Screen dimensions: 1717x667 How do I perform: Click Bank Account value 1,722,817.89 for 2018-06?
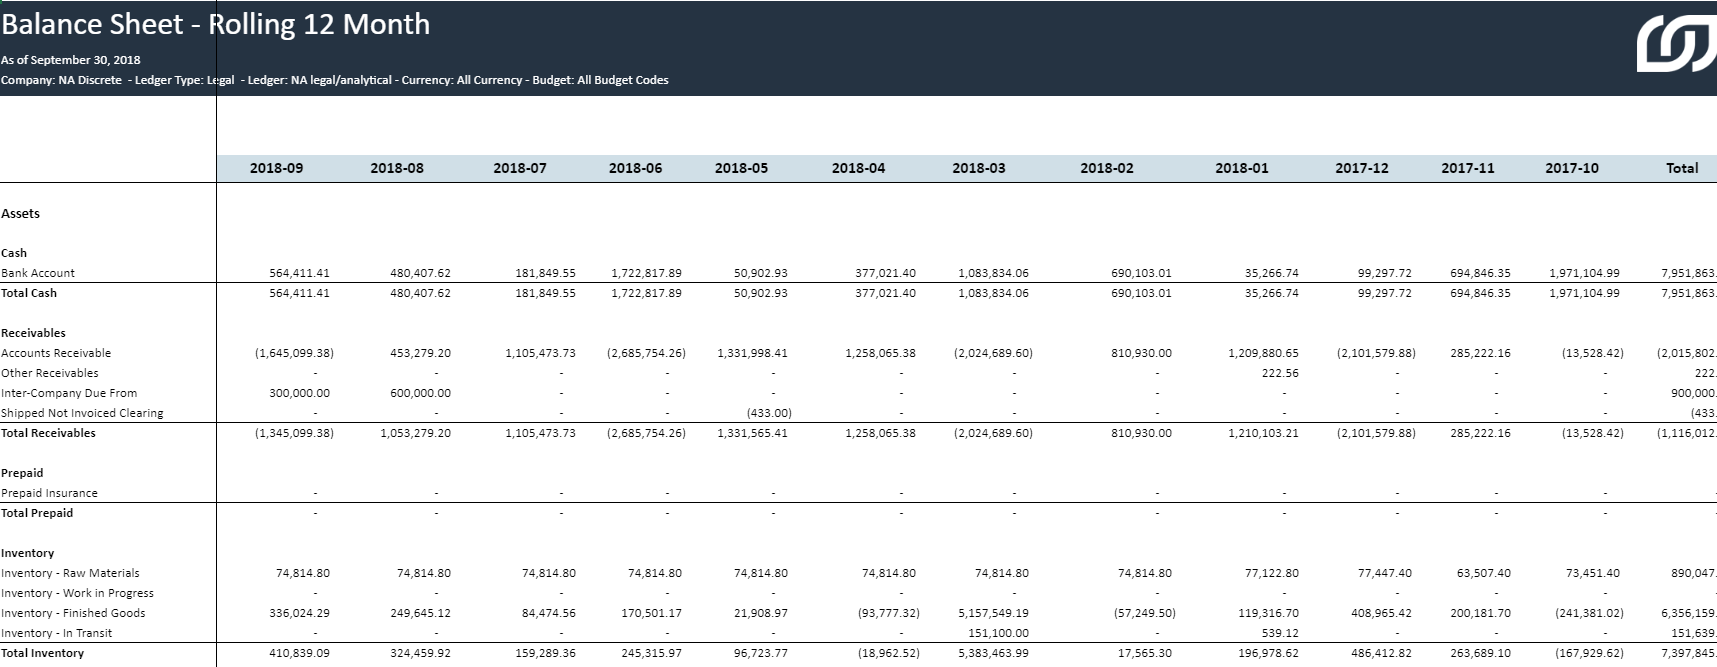(647, 273)
